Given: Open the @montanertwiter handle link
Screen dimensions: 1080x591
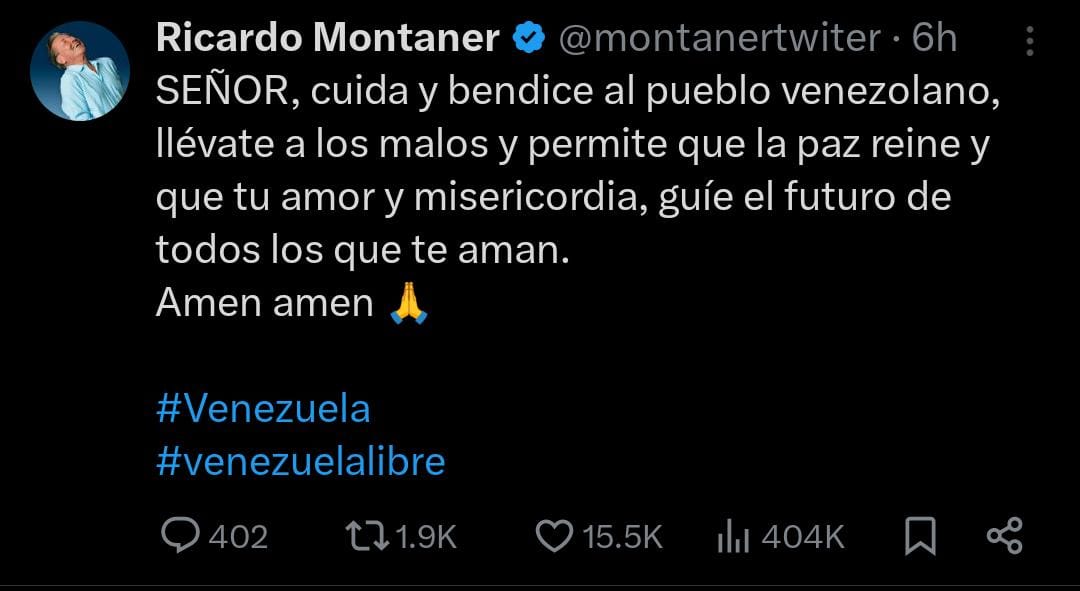Looking at the screenshot, I should [718, 39].
